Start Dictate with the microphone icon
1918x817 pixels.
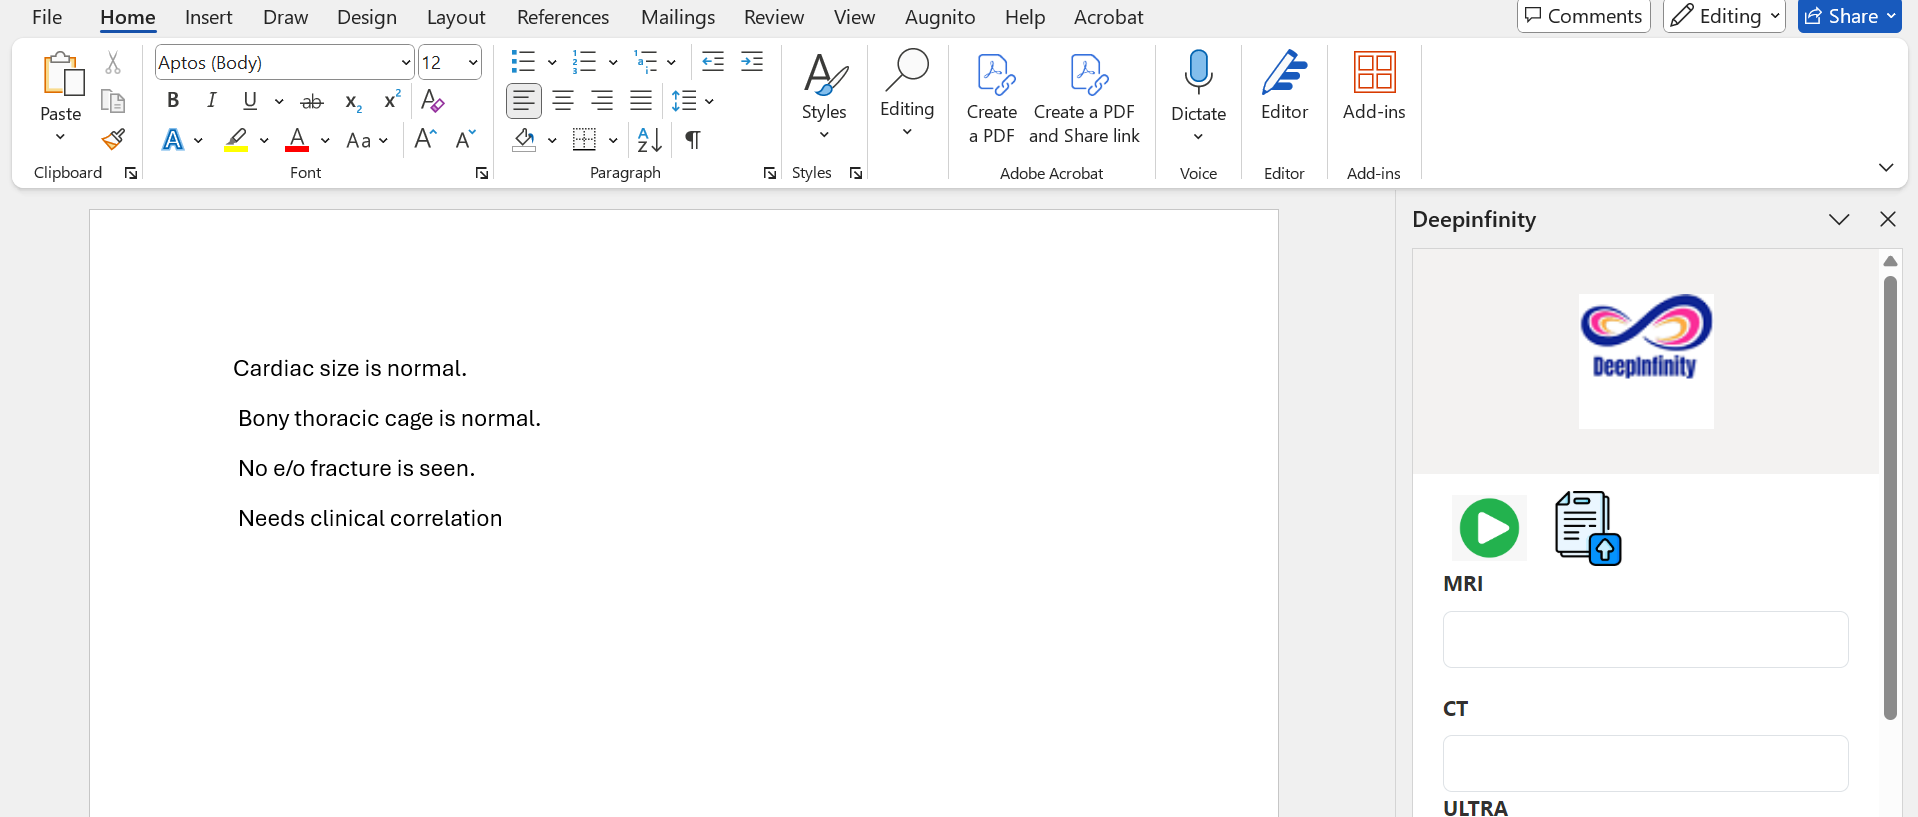coord(1198,74)
